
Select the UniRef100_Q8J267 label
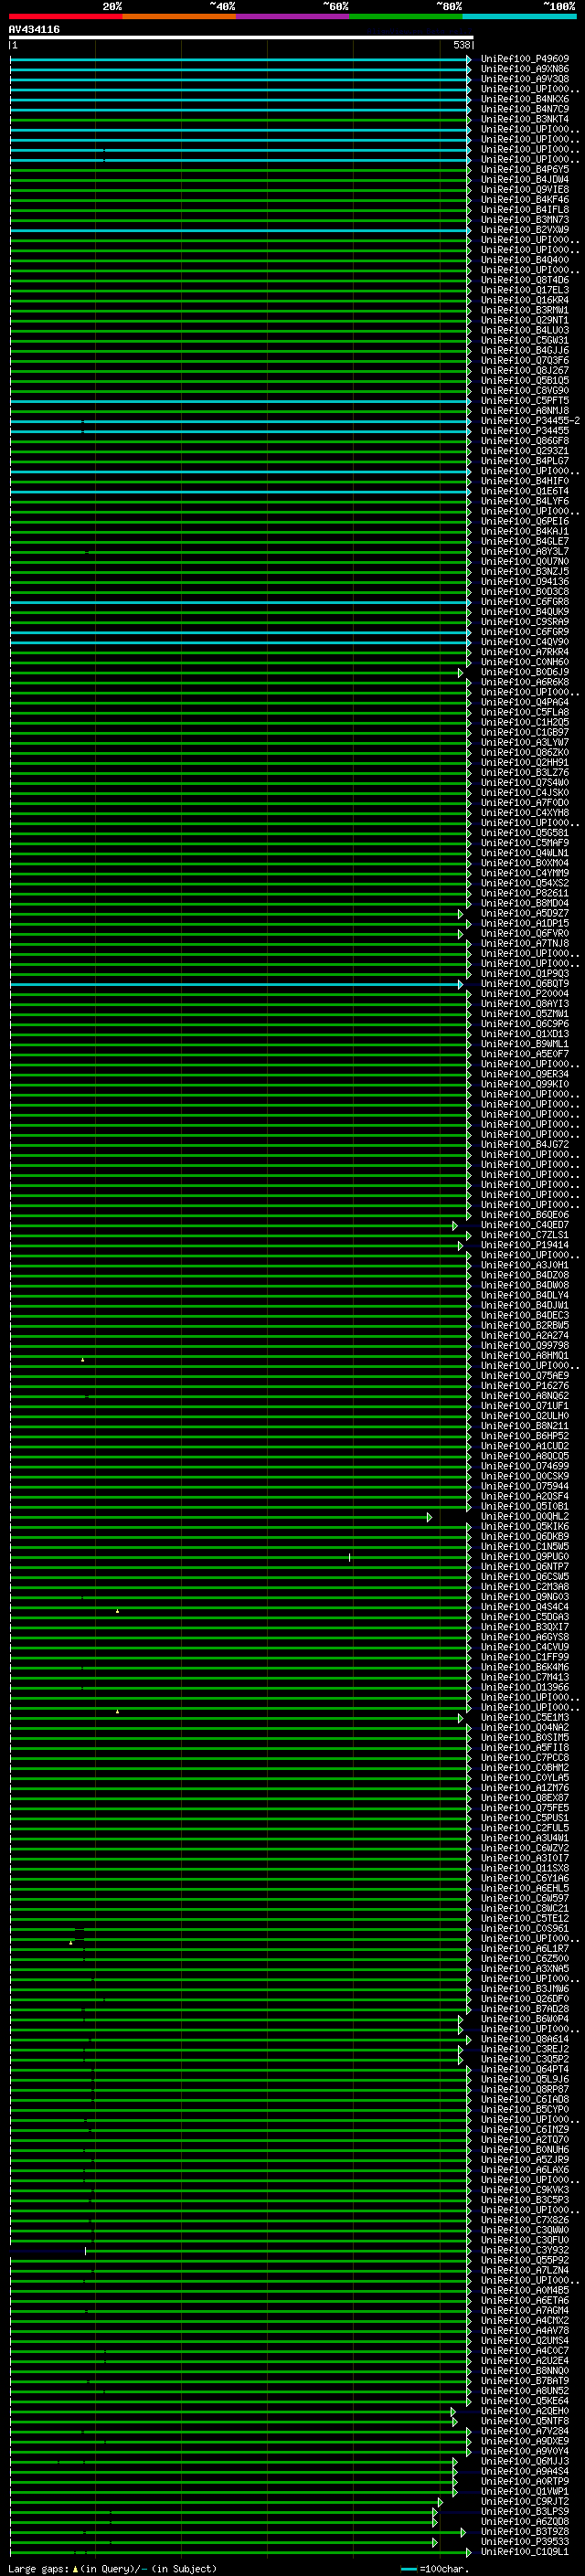[524, 370]
